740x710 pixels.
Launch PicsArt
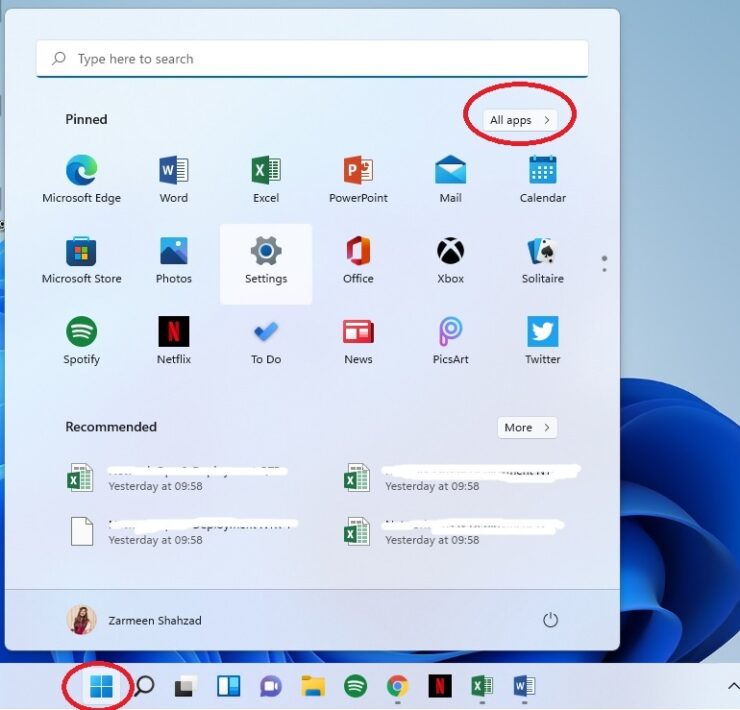[450, 341]
